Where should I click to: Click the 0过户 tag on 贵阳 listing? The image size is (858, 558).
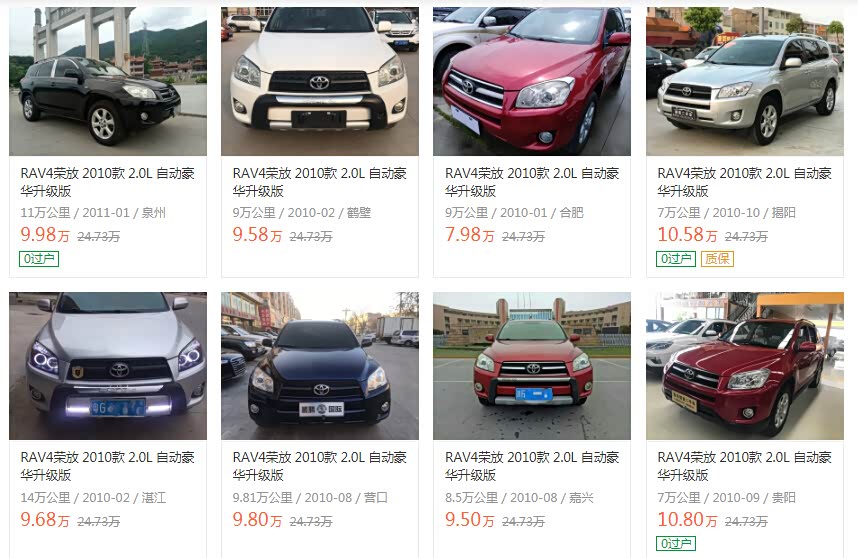[676, 544]
